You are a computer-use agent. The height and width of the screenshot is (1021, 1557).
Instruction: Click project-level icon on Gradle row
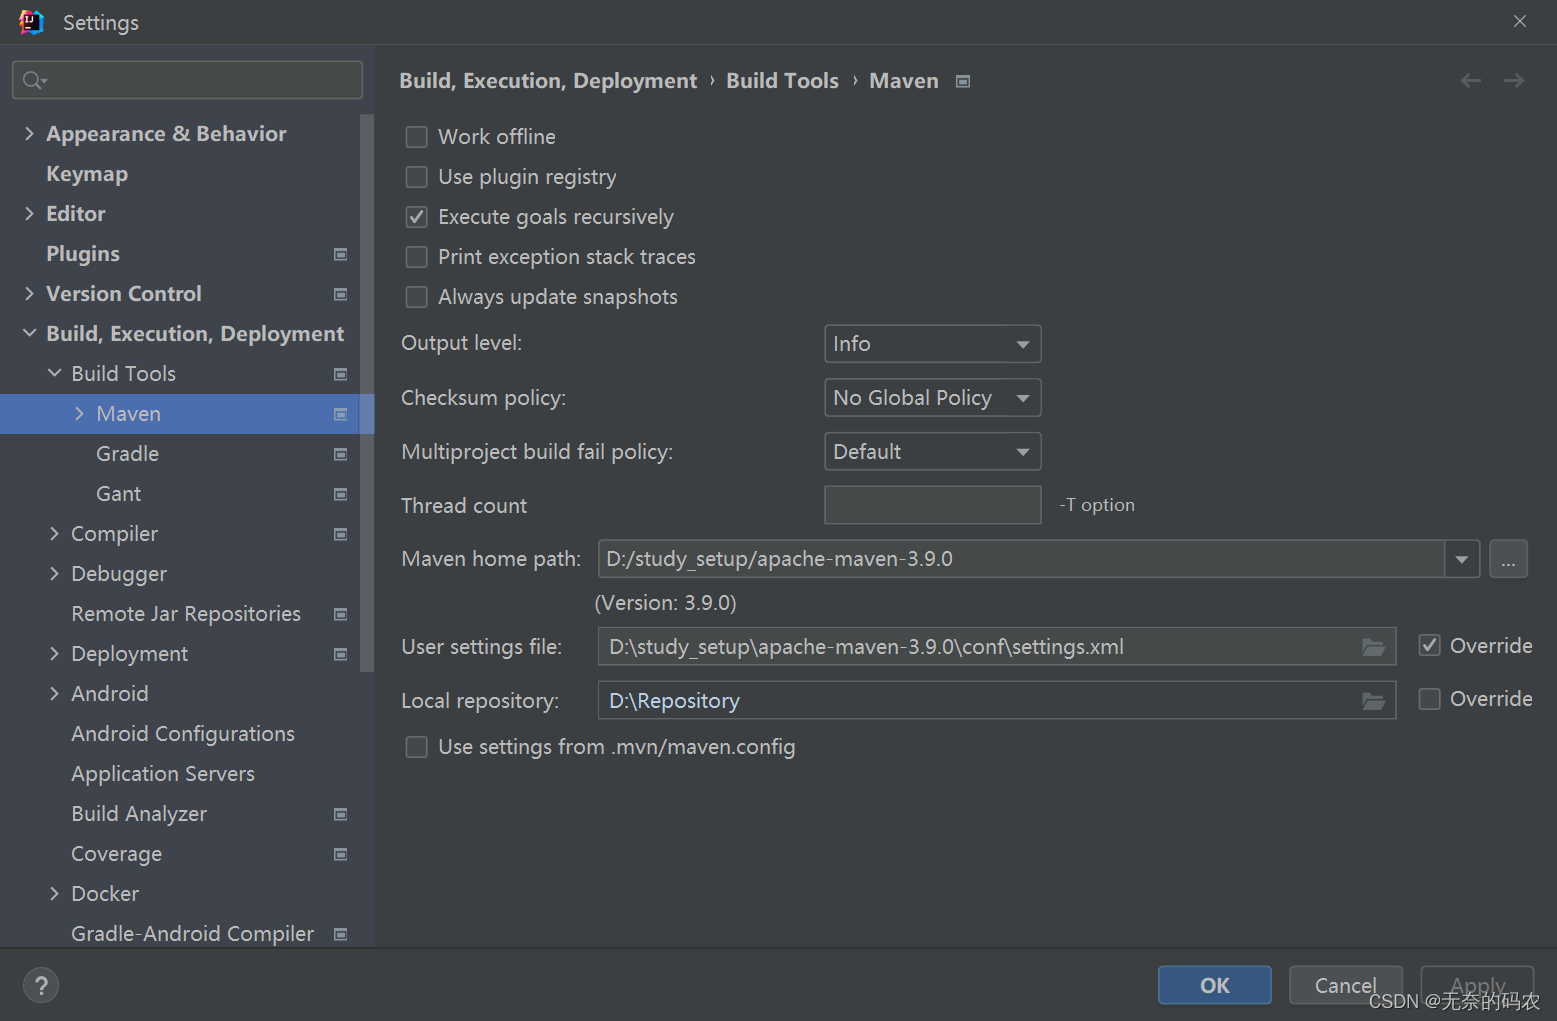coord(340,454)
